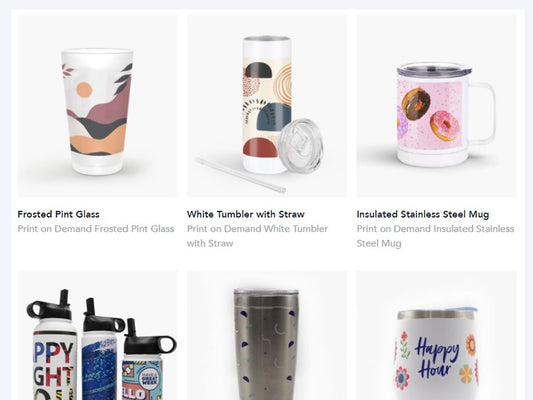
Task: Click the chocolate donut on the mug
Action: [416, 104]
